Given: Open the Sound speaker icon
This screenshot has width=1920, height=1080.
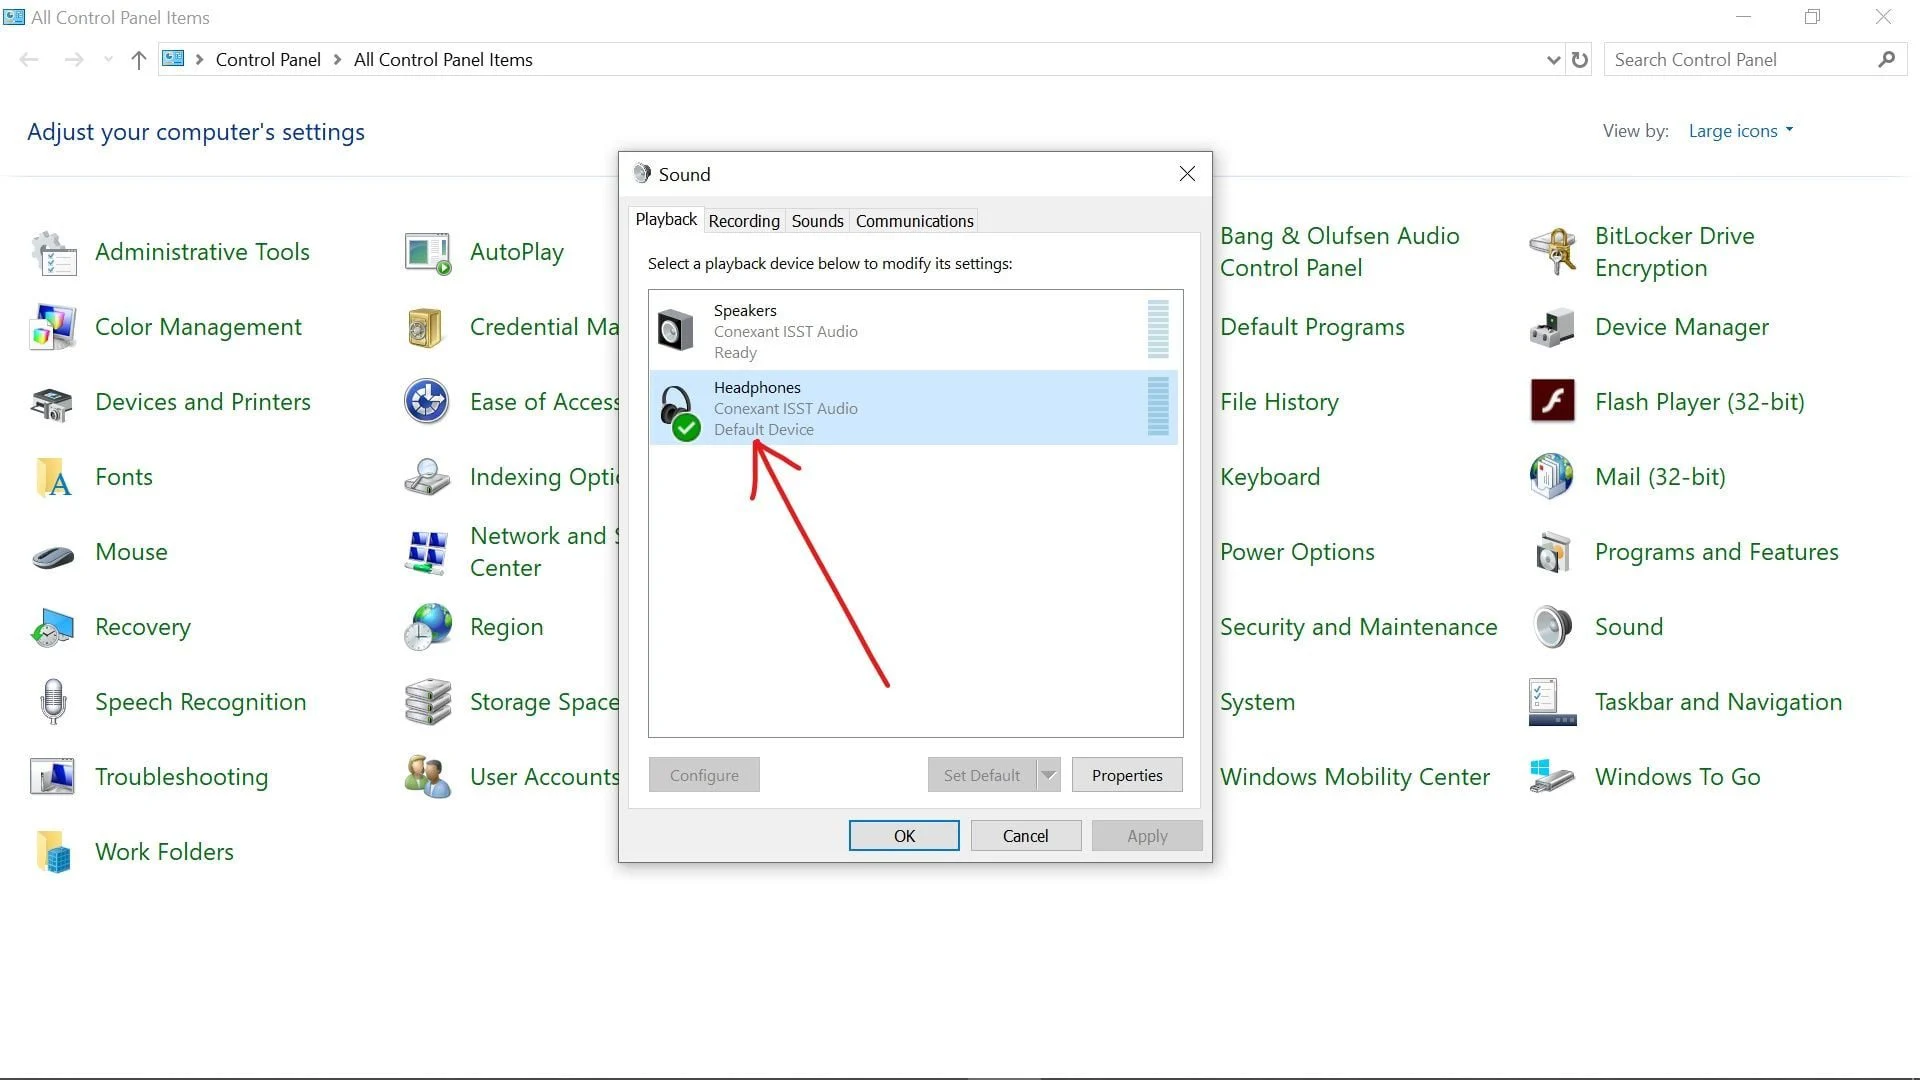Looking at the screenshot, I should [x=1552, y=627].
